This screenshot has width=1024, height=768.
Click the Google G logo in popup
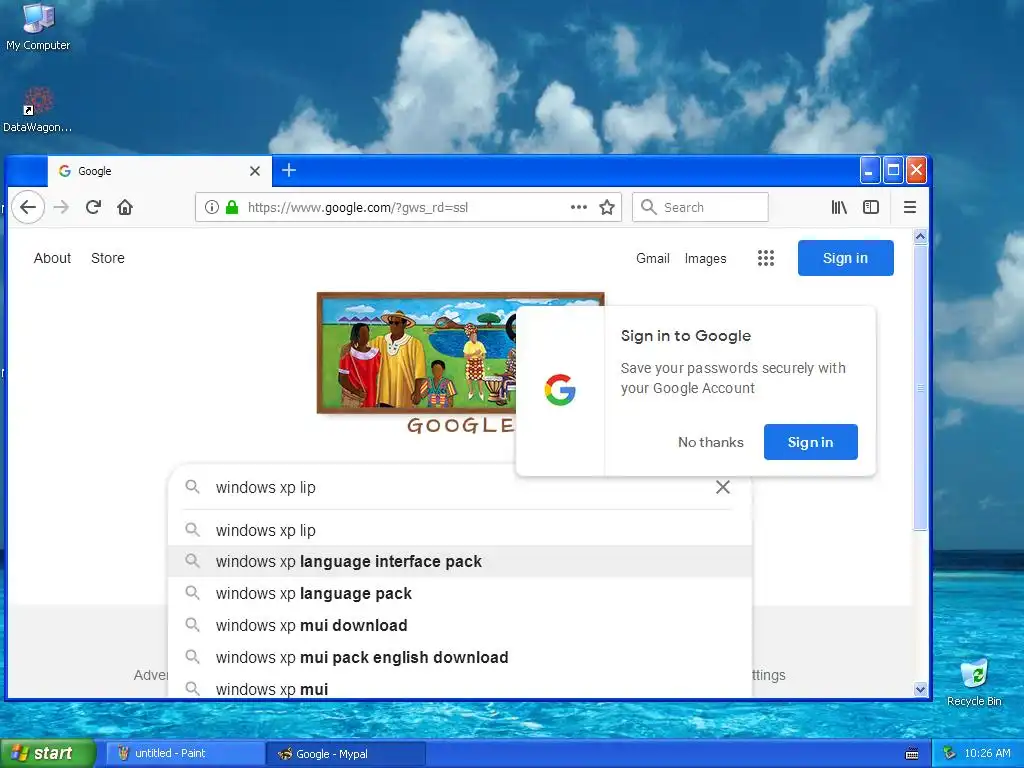(560, 390)
